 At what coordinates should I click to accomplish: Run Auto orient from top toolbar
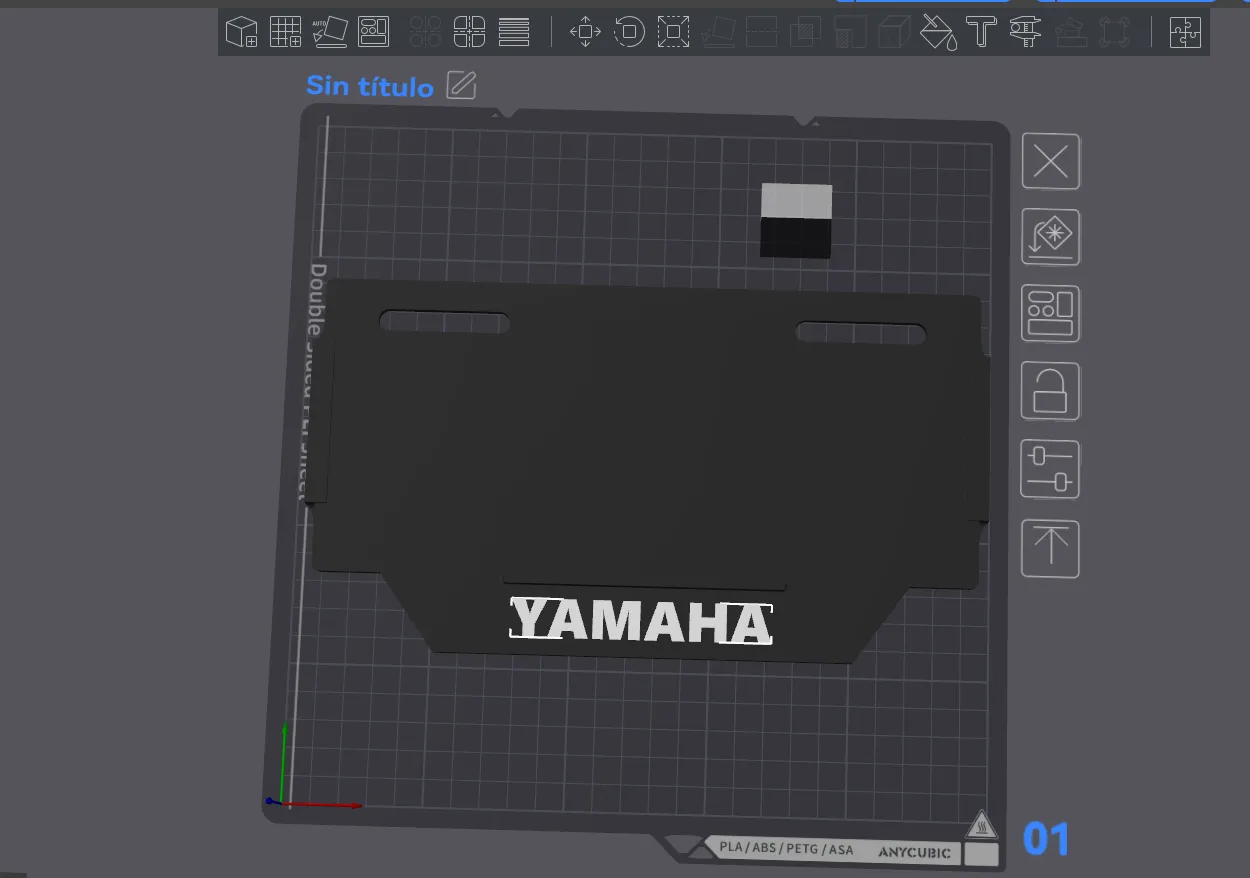pos(329,32)
